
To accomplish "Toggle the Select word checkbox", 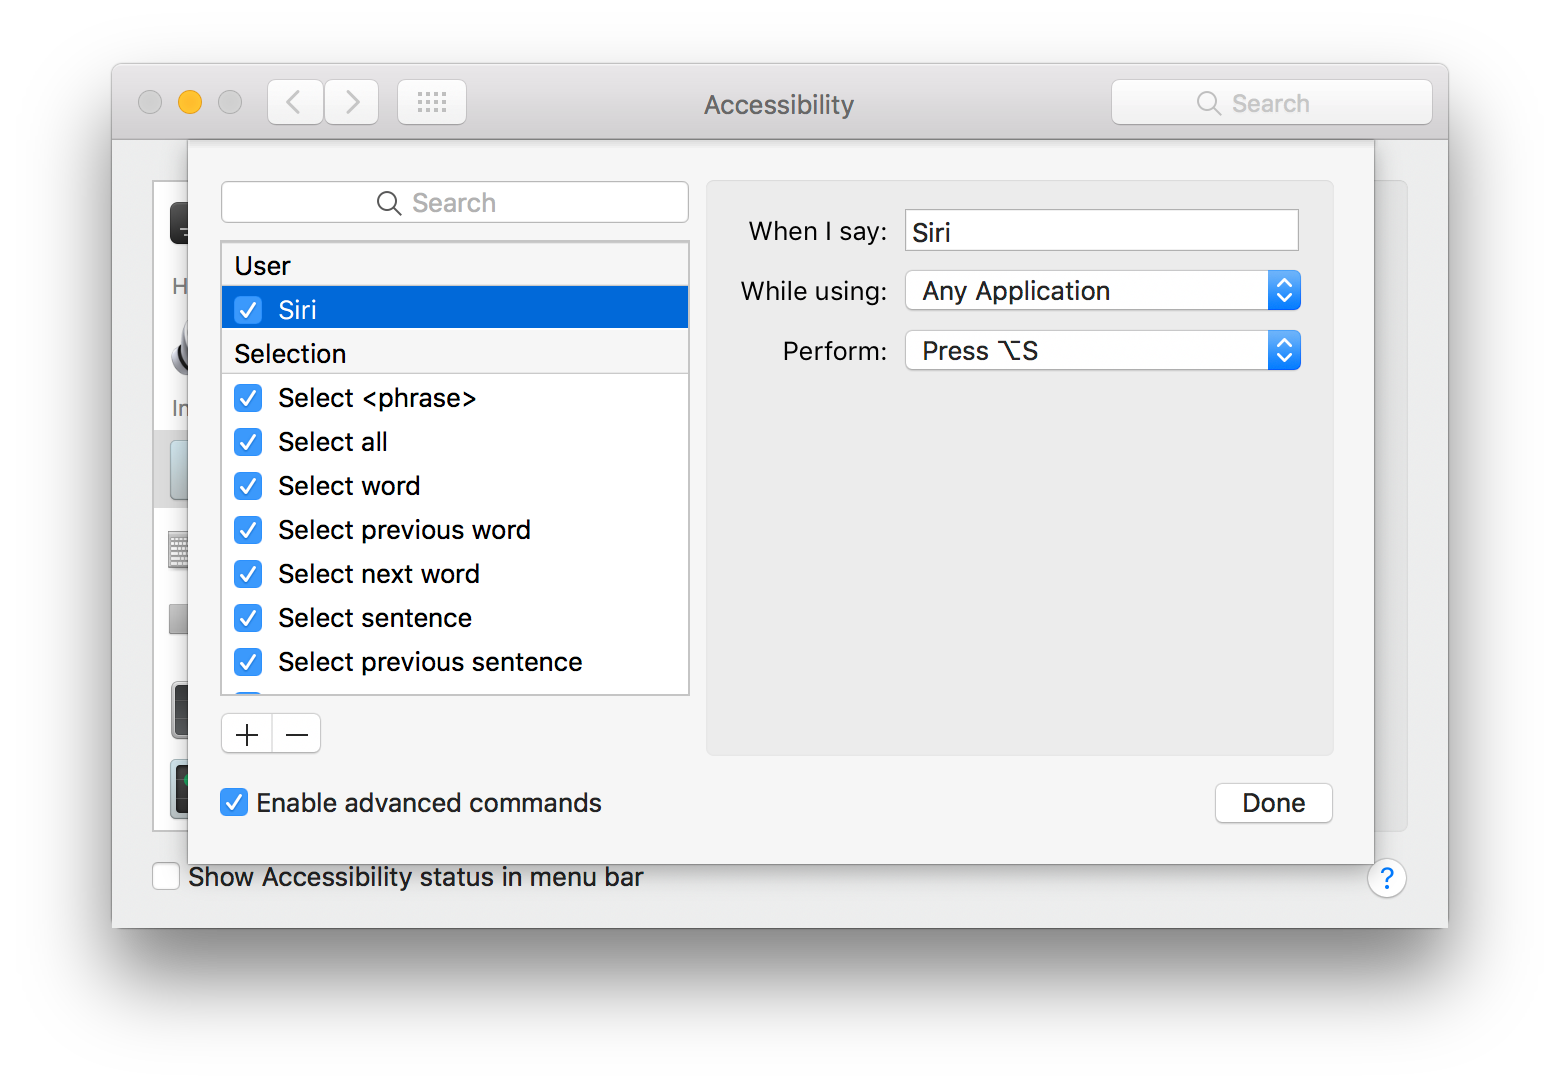I will 248,486.
